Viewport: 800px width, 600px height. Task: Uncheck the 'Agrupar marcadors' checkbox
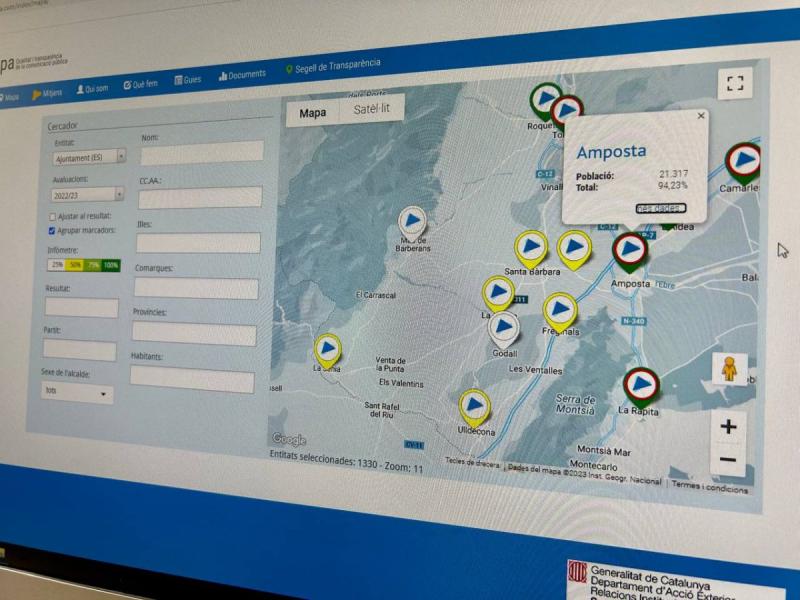pos(52,230)
